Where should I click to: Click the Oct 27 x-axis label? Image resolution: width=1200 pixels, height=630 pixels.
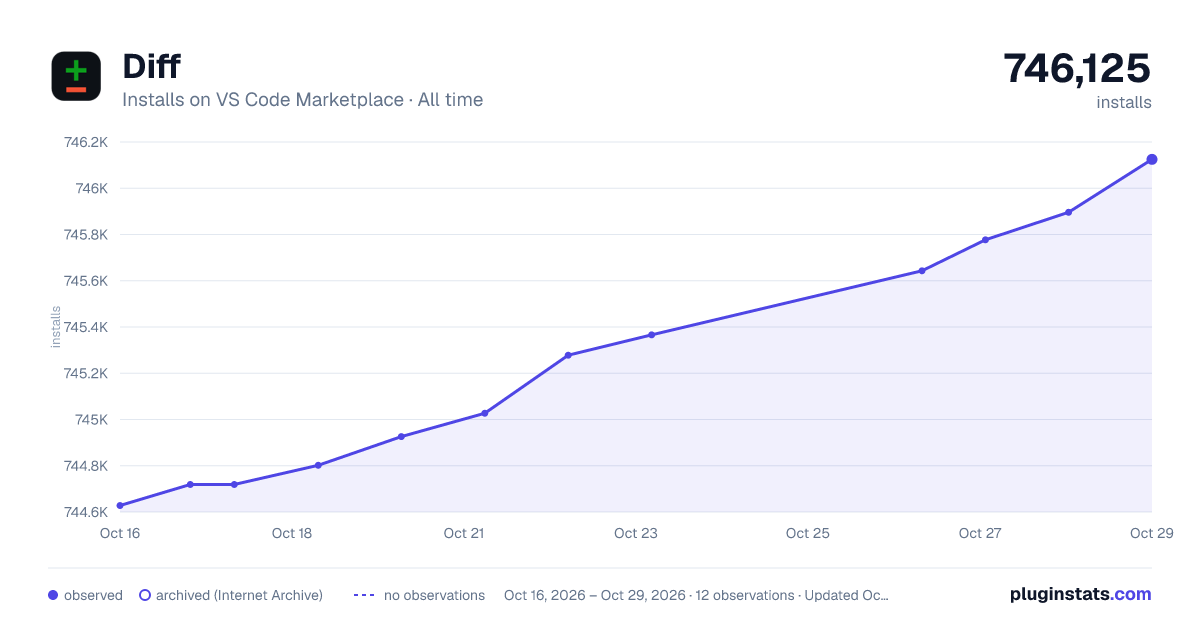[980, 533]
